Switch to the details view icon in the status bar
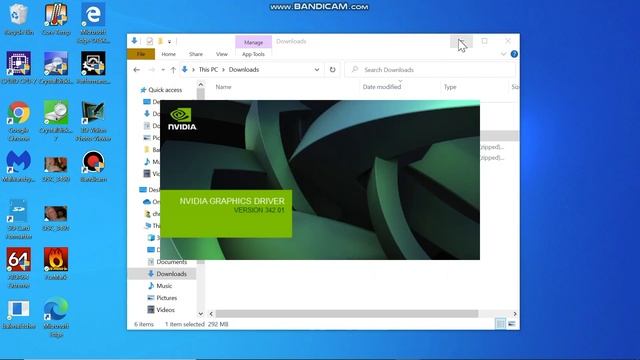The image size is (640, 360). (x=500, y=324)
